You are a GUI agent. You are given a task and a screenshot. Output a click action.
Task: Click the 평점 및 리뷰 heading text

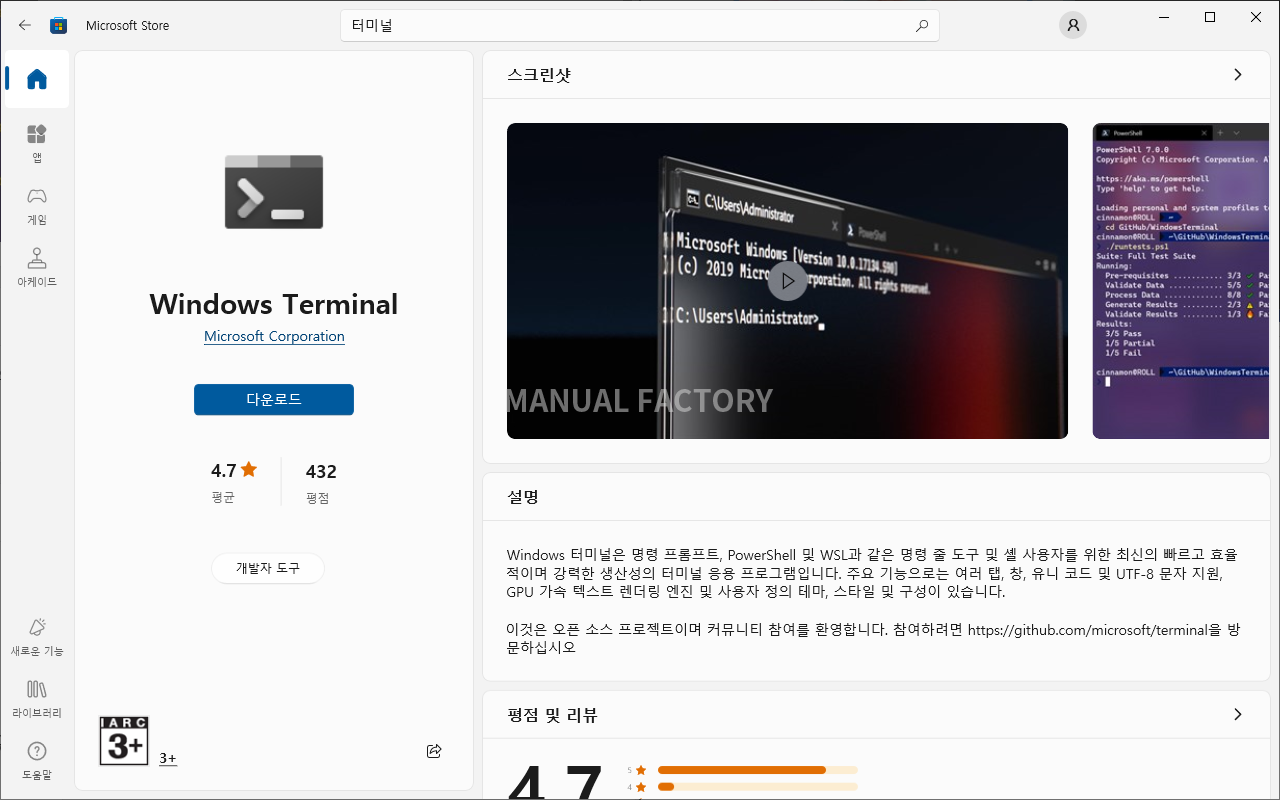click(x=552, y=715)
